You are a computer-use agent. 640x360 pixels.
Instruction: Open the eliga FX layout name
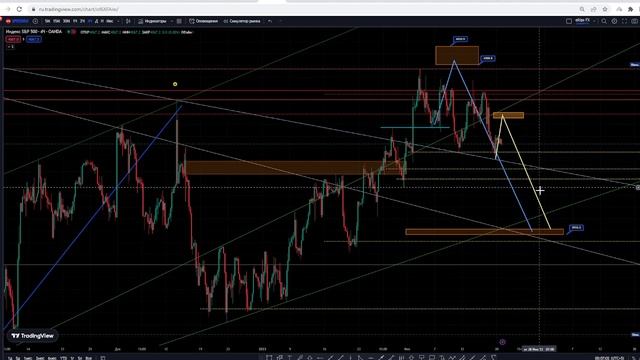click(x=582, y=20)
